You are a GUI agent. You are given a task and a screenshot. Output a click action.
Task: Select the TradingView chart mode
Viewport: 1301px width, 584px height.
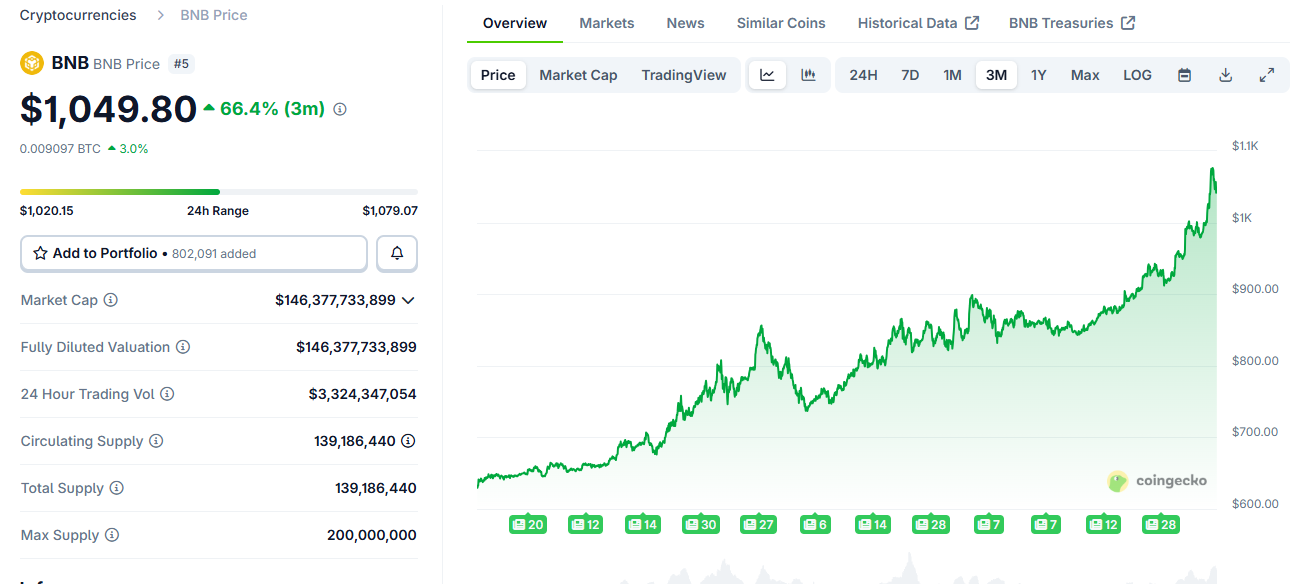684,75
